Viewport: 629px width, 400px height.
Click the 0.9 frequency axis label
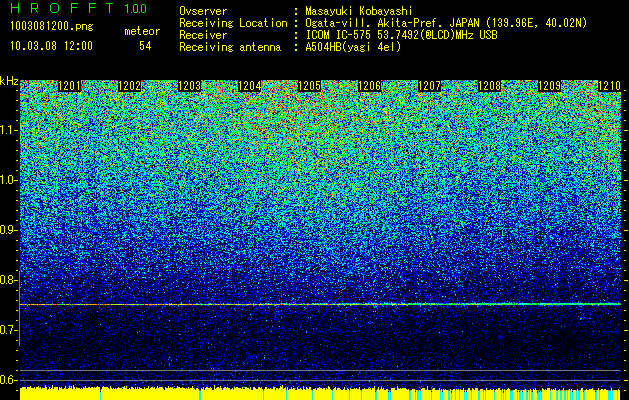point(8,230)
